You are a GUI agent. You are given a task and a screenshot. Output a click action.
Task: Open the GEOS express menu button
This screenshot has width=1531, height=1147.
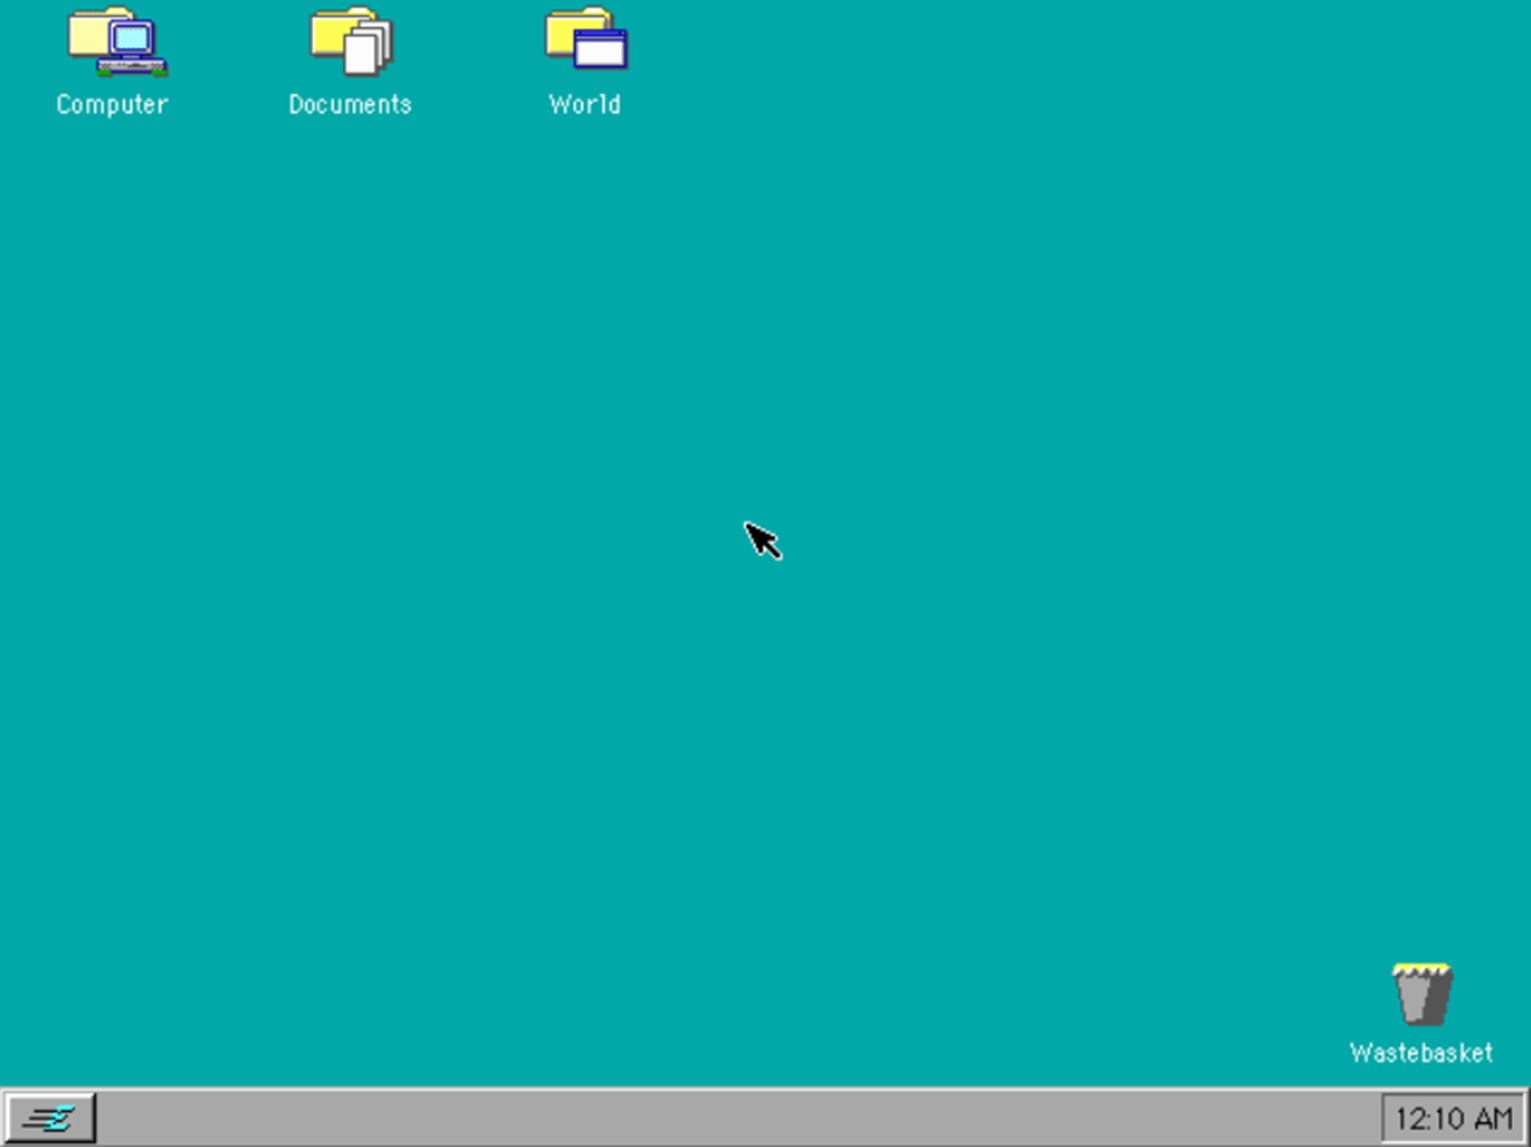point(51,1118)
